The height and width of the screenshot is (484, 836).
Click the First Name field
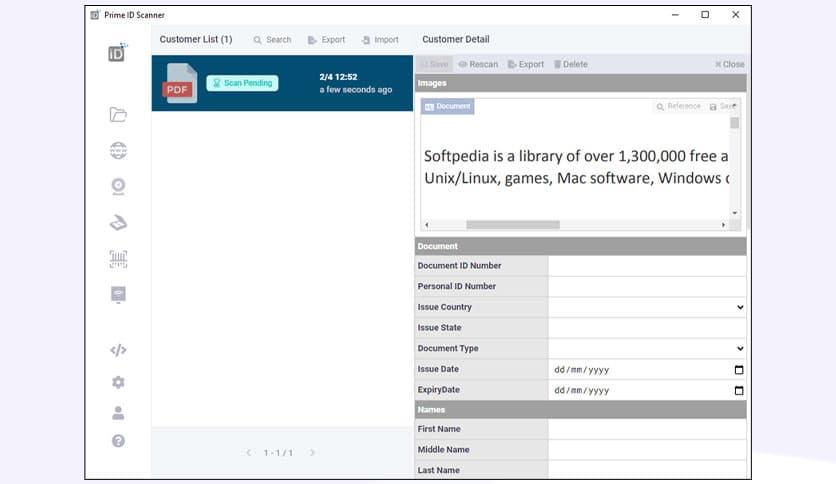[647, 429]
